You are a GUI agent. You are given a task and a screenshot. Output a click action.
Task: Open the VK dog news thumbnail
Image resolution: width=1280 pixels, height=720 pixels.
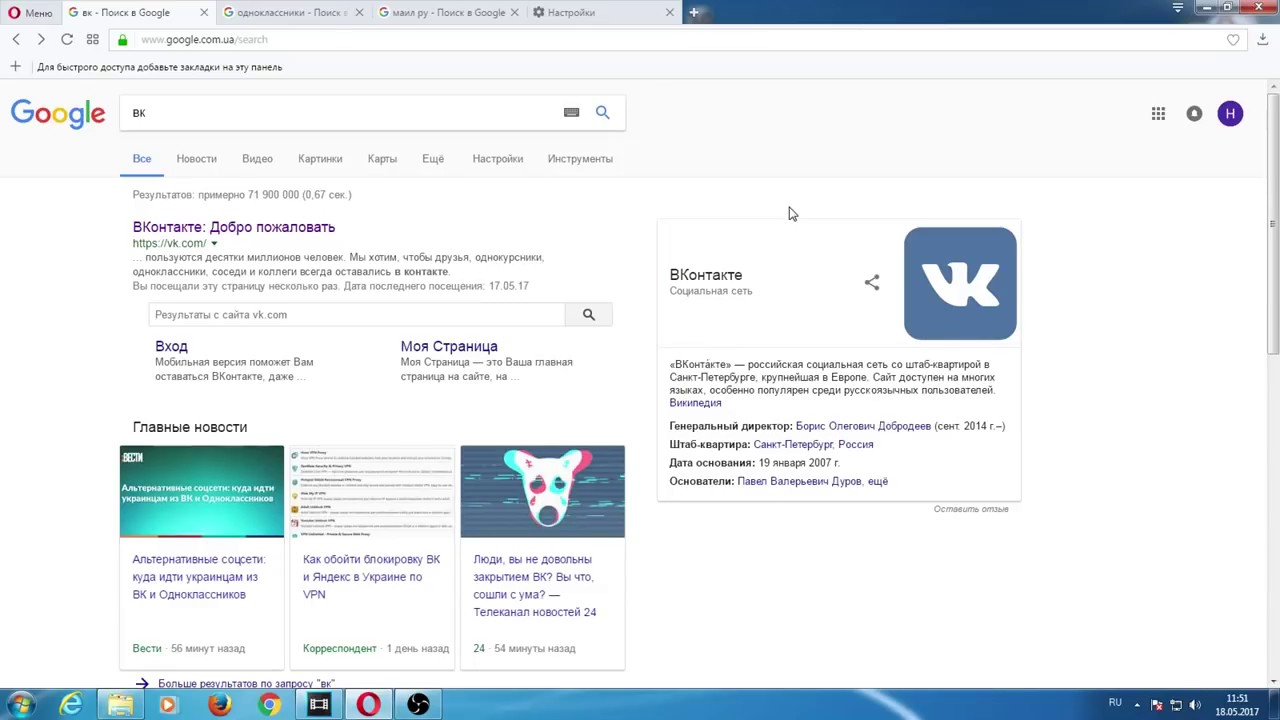tap(542, 492)
